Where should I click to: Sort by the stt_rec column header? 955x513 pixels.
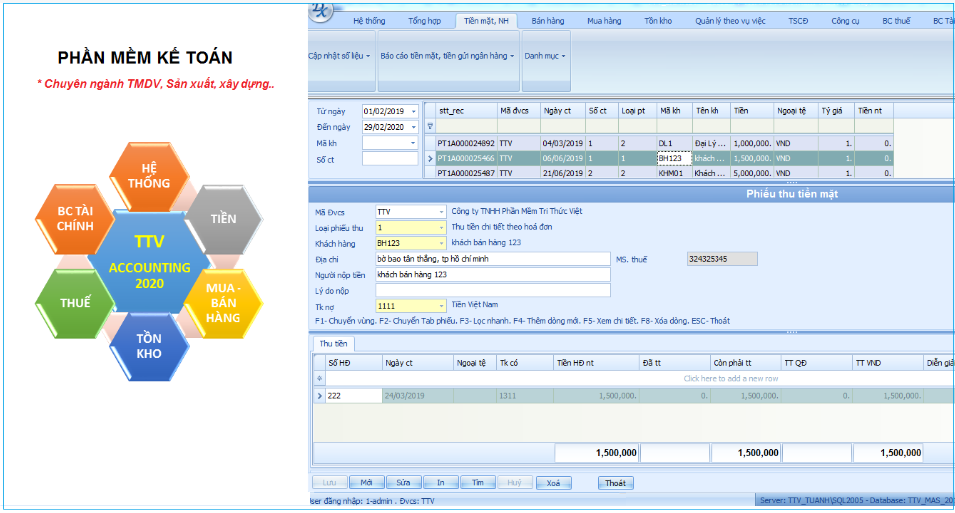(467, 111)
